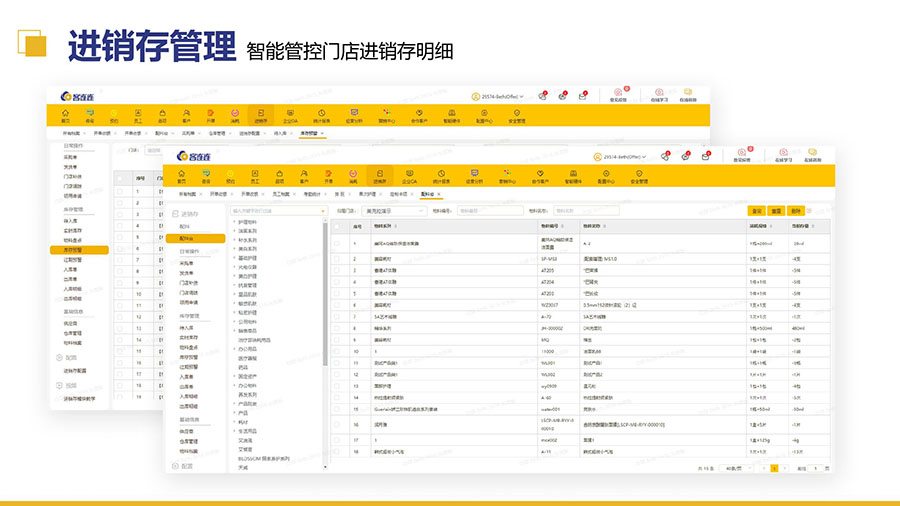This screenshot has height=506, width=900.
Task: Open 在线学习 icon in front window header
Action: click(x=783, y=155)
